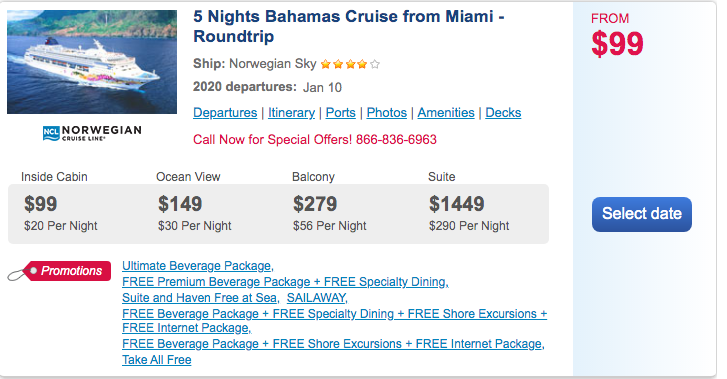The image size is (727, 379).
Task: Show the ship Amenities link
Action: click(x=446, y=113)
